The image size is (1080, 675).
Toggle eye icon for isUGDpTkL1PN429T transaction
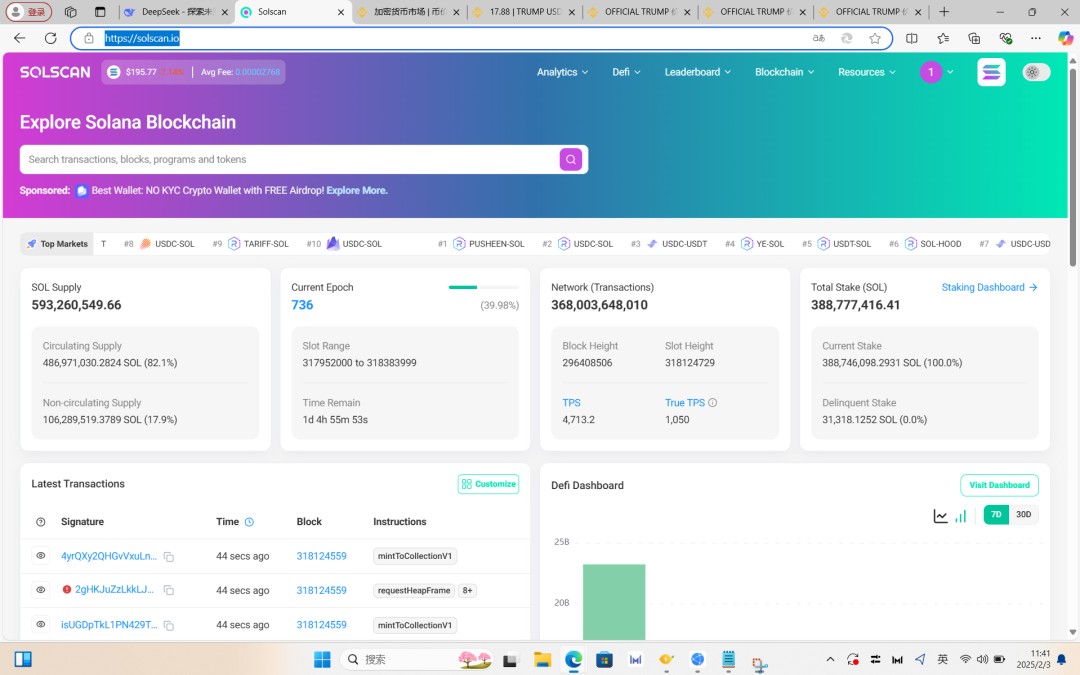click(x=41, y=625)
